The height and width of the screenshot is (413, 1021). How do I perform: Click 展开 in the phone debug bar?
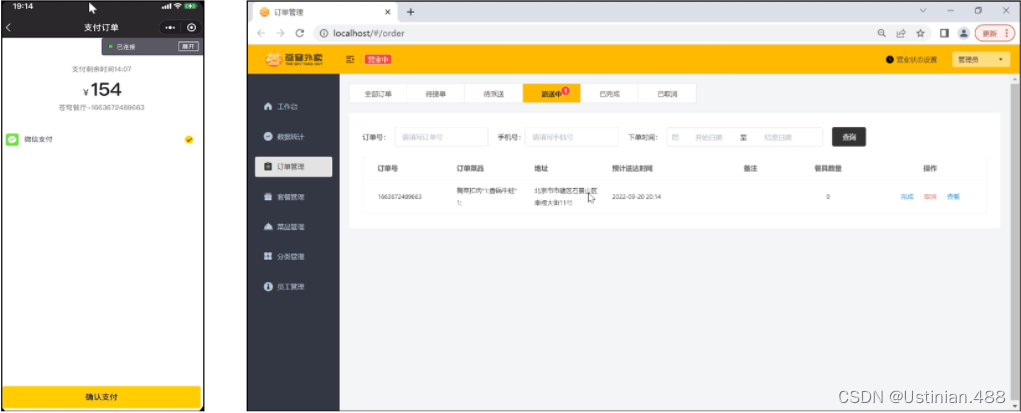click(188, 46)
